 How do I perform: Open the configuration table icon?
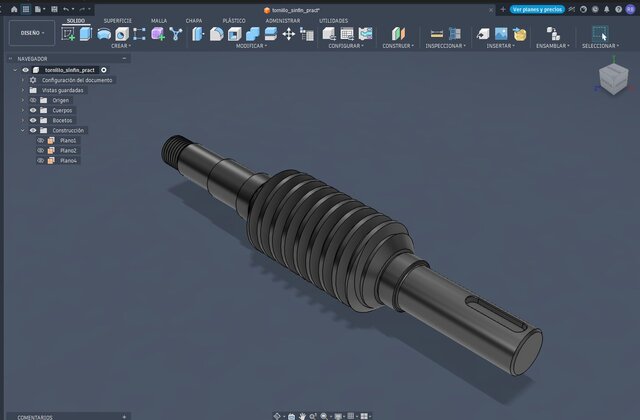pos(347,34)
